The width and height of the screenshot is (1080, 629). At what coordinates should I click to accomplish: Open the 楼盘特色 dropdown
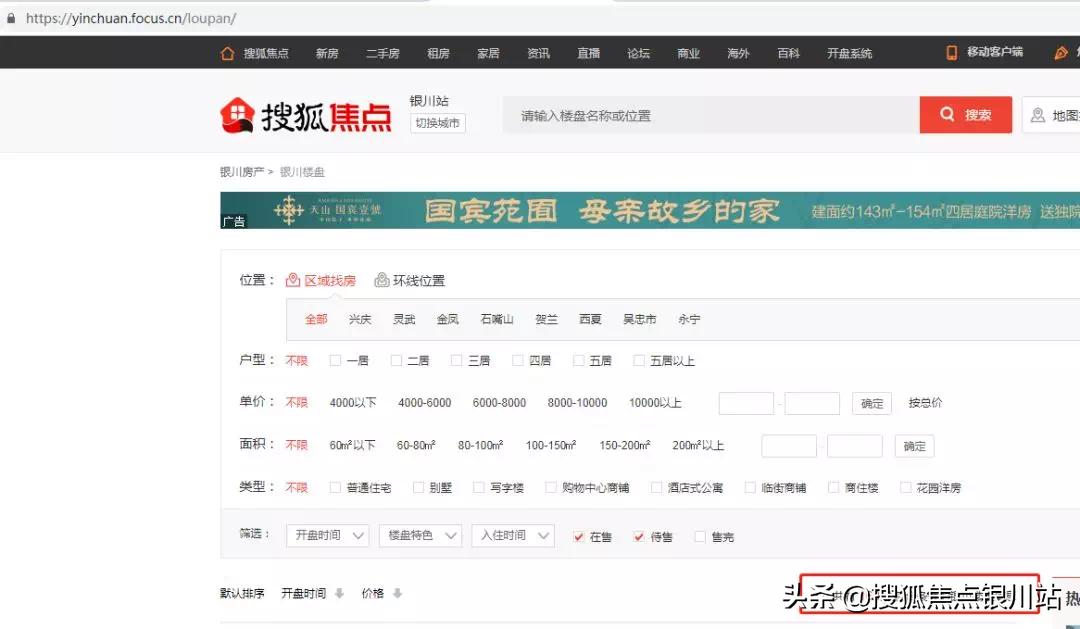[420, 535]
